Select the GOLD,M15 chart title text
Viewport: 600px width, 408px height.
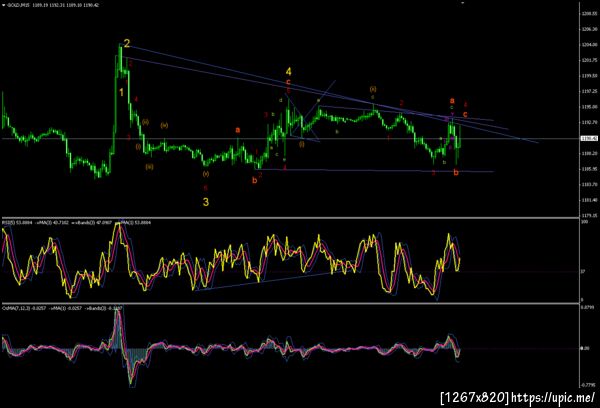[16, 5]
